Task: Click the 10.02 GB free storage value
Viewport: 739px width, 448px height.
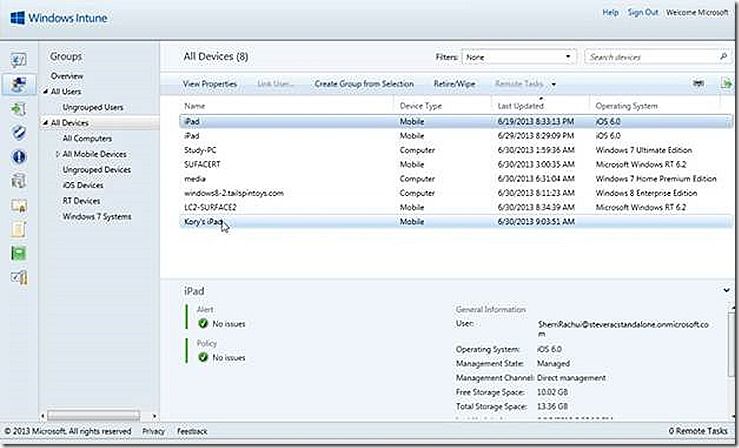Action: (x=552, y=392)
